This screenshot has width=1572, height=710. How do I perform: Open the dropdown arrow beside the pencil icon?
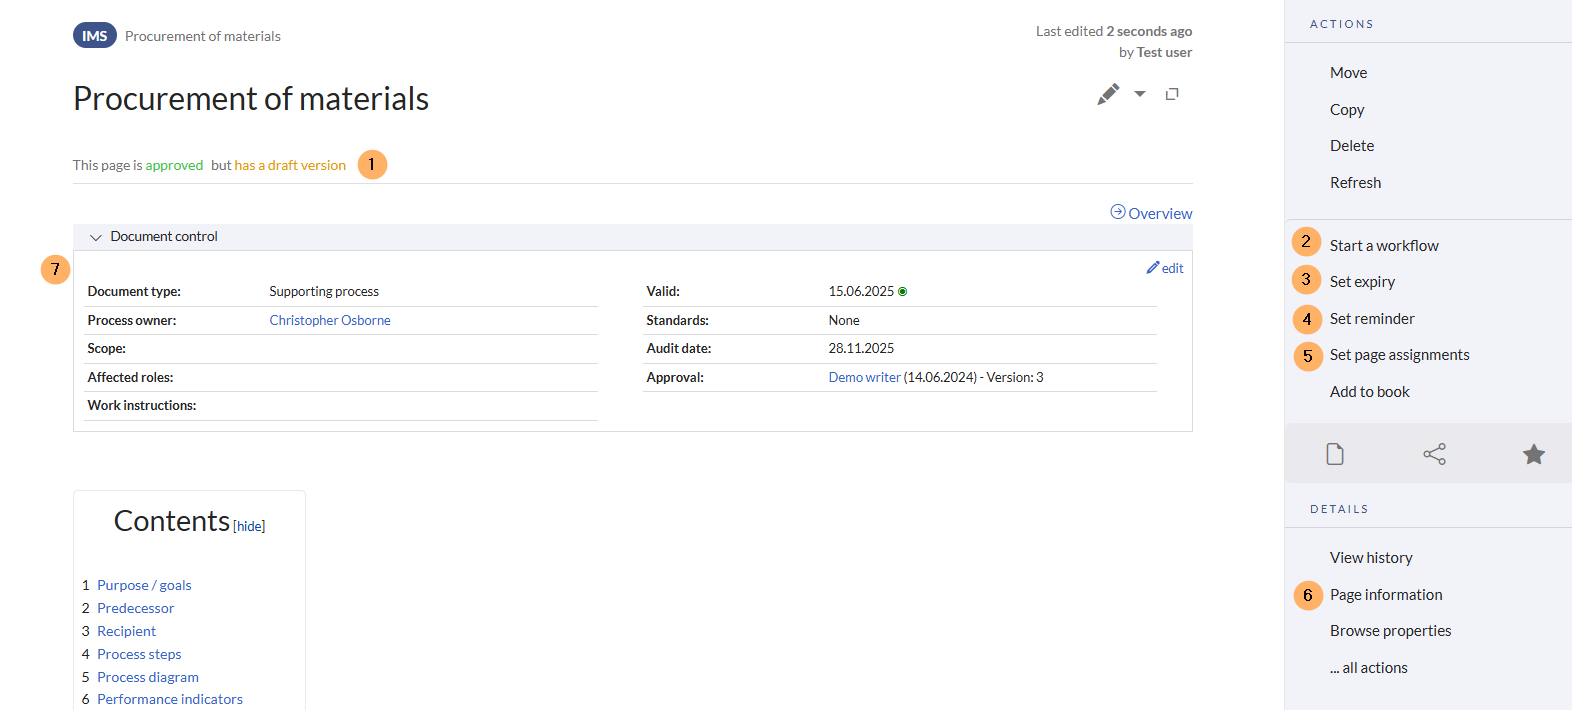pos(1140,94)
